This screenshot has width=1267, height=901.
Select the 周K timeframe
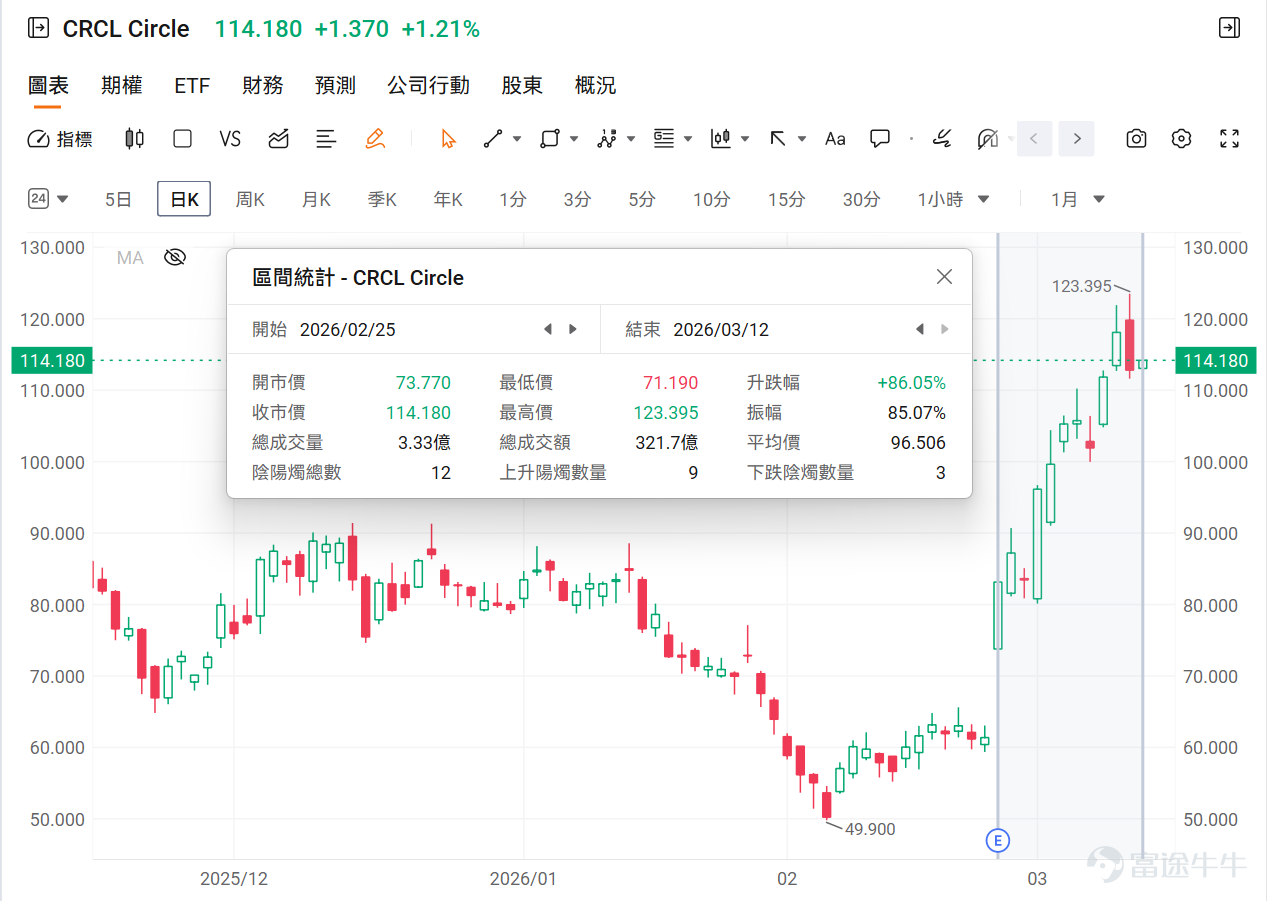point(250,200)
